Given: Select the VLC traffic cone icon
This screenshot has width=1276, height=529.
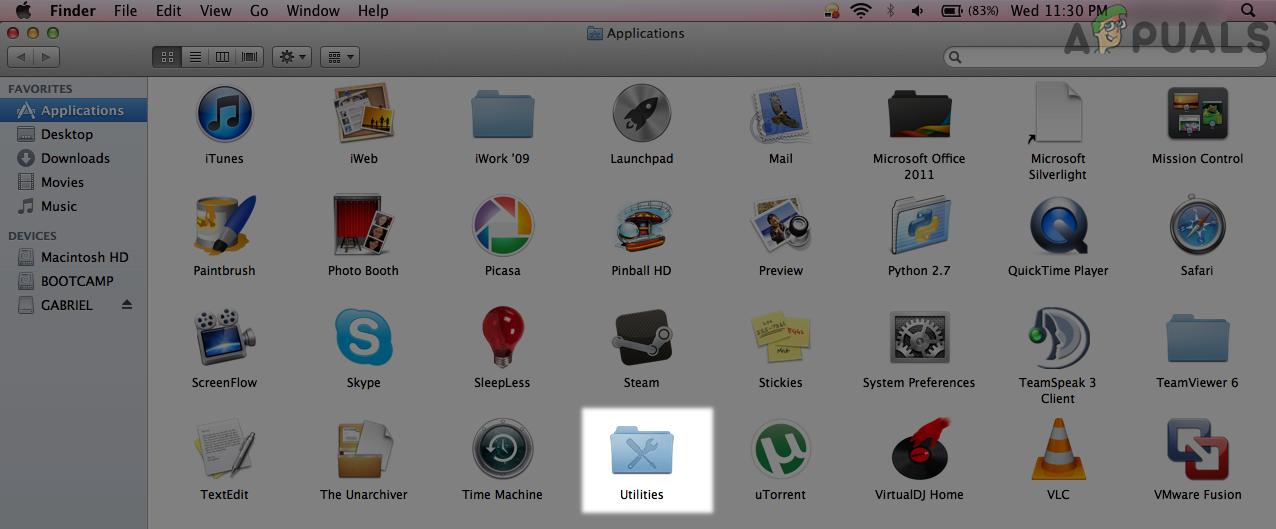Looking at the screenshot, I should (x=1058, y=450).
